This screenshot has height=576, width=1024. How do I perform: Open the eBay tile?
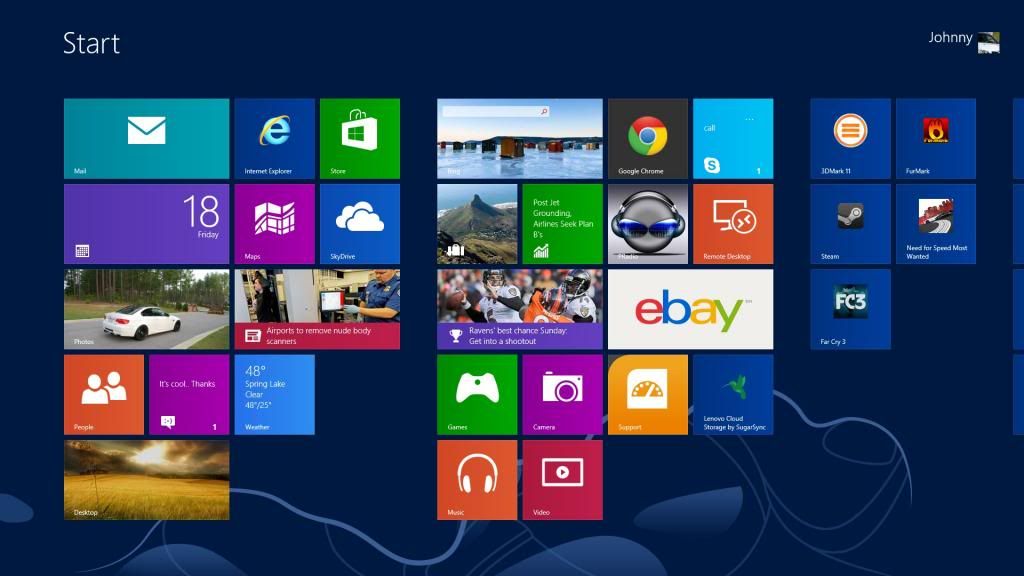click(690, 309)
